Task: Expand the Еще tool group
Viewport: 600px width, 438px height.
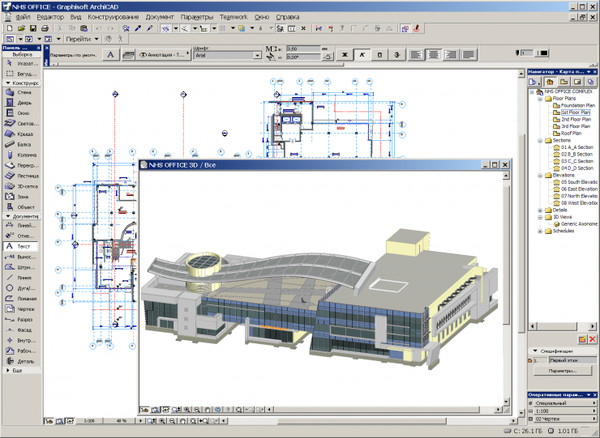Action: 8,370
